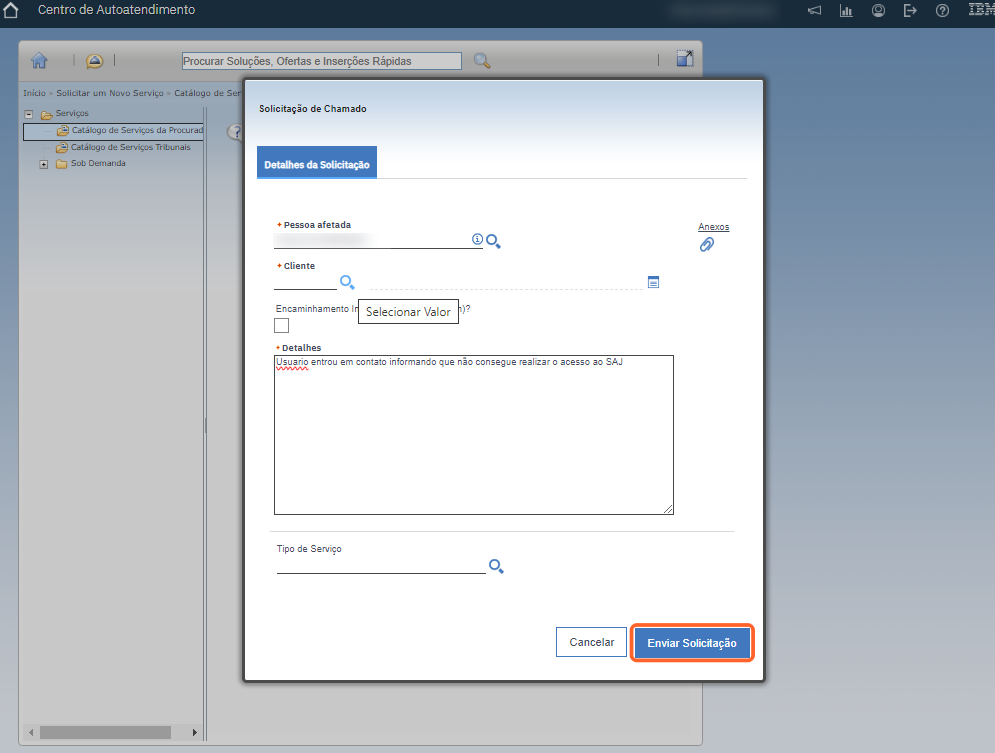
Task: Click the Cliente details menu icon
Action: coord(653,283)
